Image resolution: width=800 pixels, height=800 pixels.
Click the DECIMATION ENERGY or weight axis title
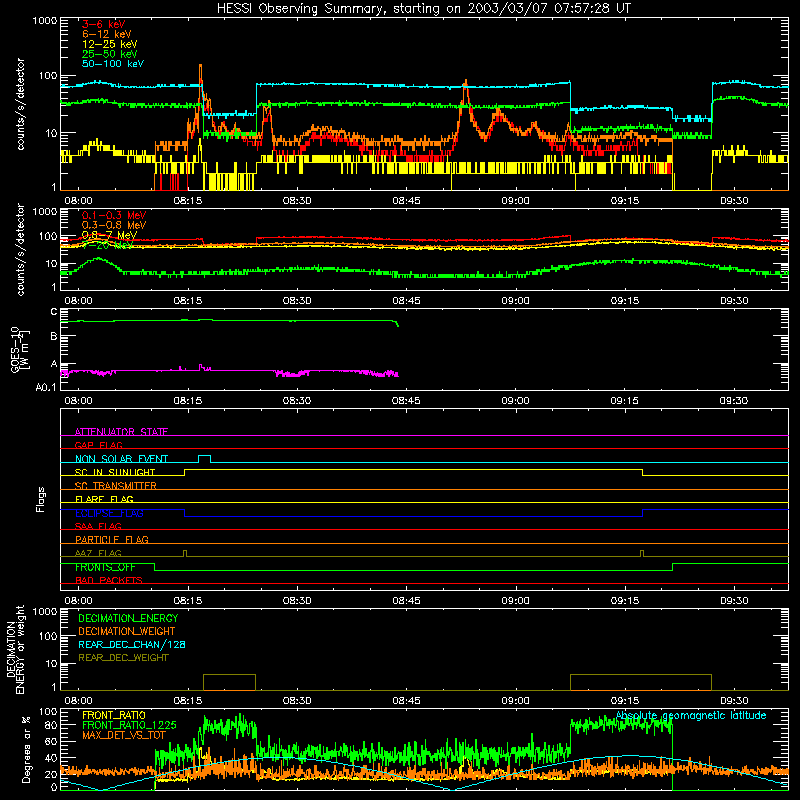click(15, 649)
